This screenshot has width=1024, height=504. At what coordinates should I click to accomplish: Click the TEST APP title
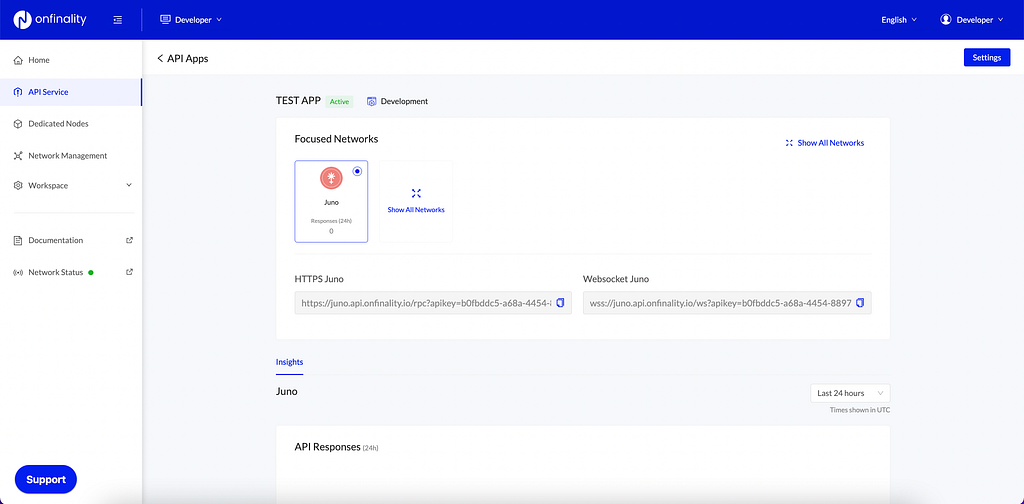(298, 101)
